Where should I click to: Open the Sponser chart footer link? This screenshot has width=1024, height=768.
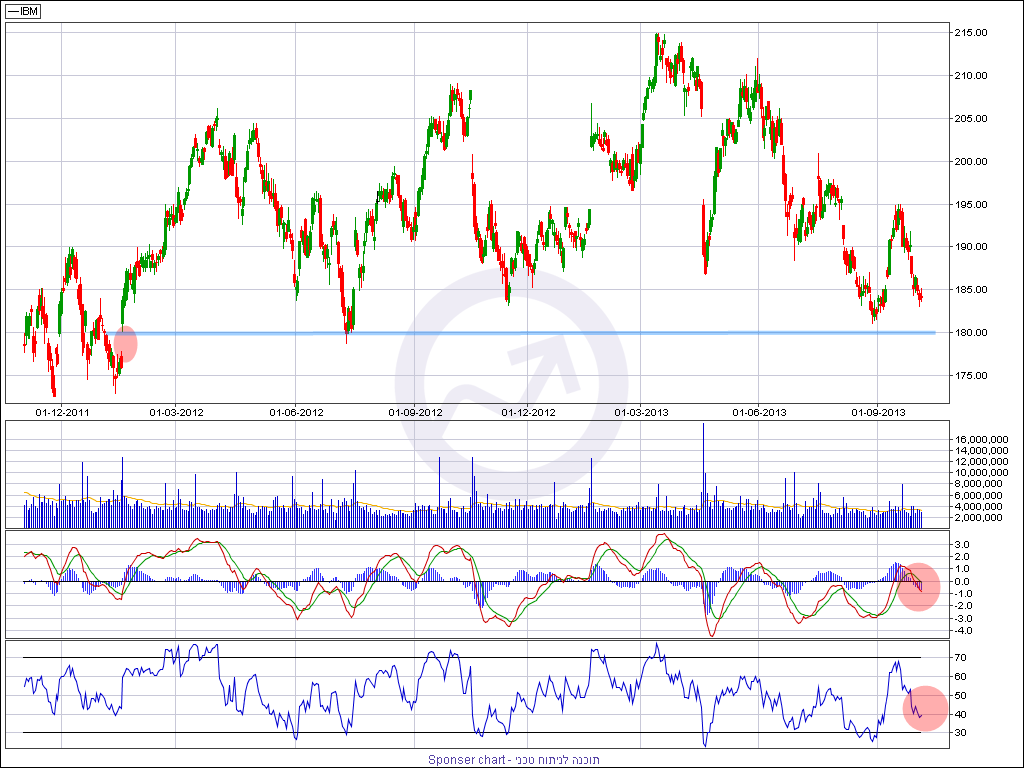coord(514,760)
